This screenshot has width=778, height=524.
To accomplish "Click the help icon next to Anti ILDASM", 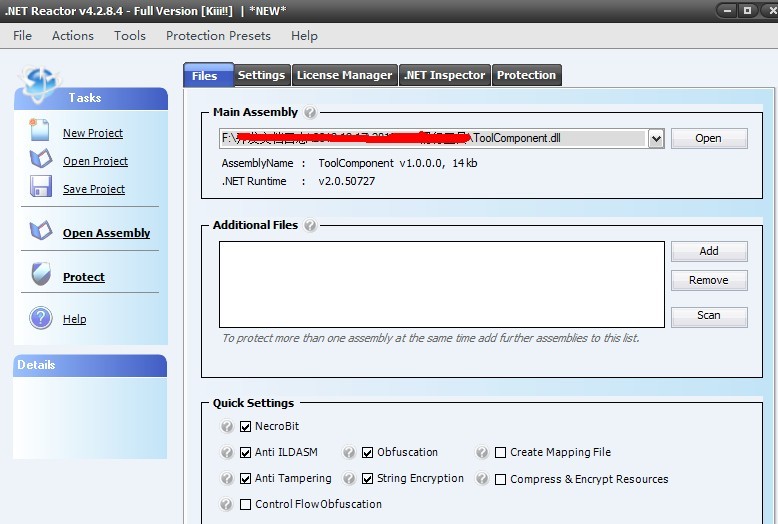I will pyautogui.click(x=227, y=453).
